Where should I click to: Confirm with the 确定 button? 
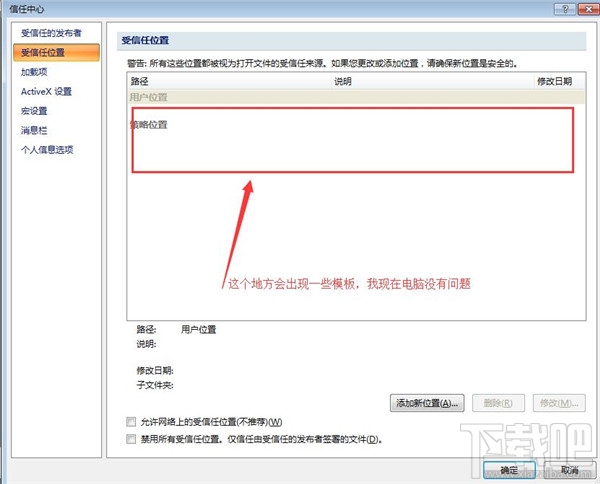click(x=509, y=470)
